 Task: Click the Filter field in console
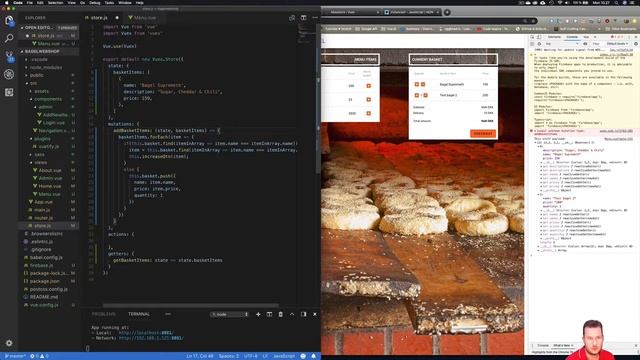coord(596,44)
